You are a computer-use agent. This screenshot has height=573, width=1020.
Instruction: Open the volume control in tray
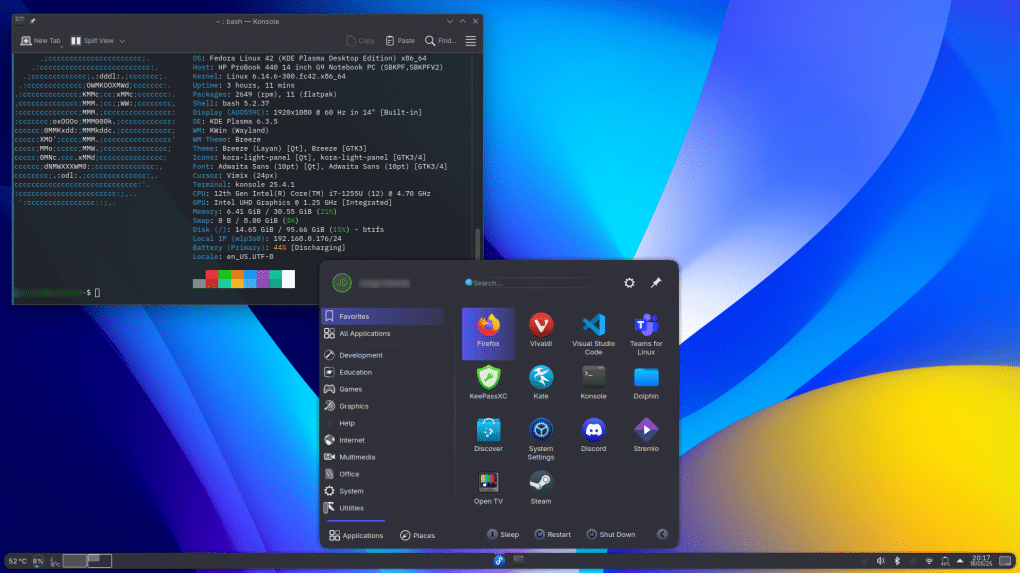(x=880, y=561)
